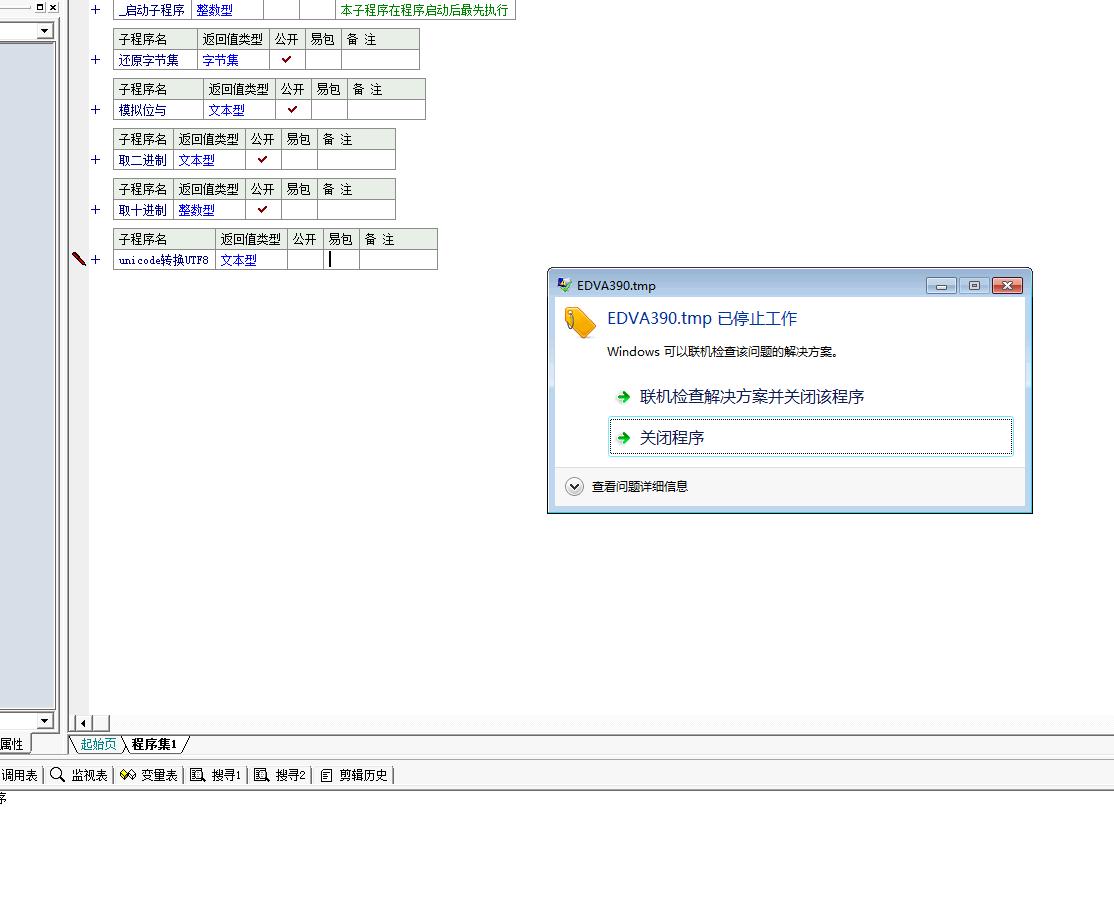Screen dimensions: 1114x915
Task: Expand the unicode转换UTF8 subroutine
Action: pyautogui.click(x=96, y=259)
